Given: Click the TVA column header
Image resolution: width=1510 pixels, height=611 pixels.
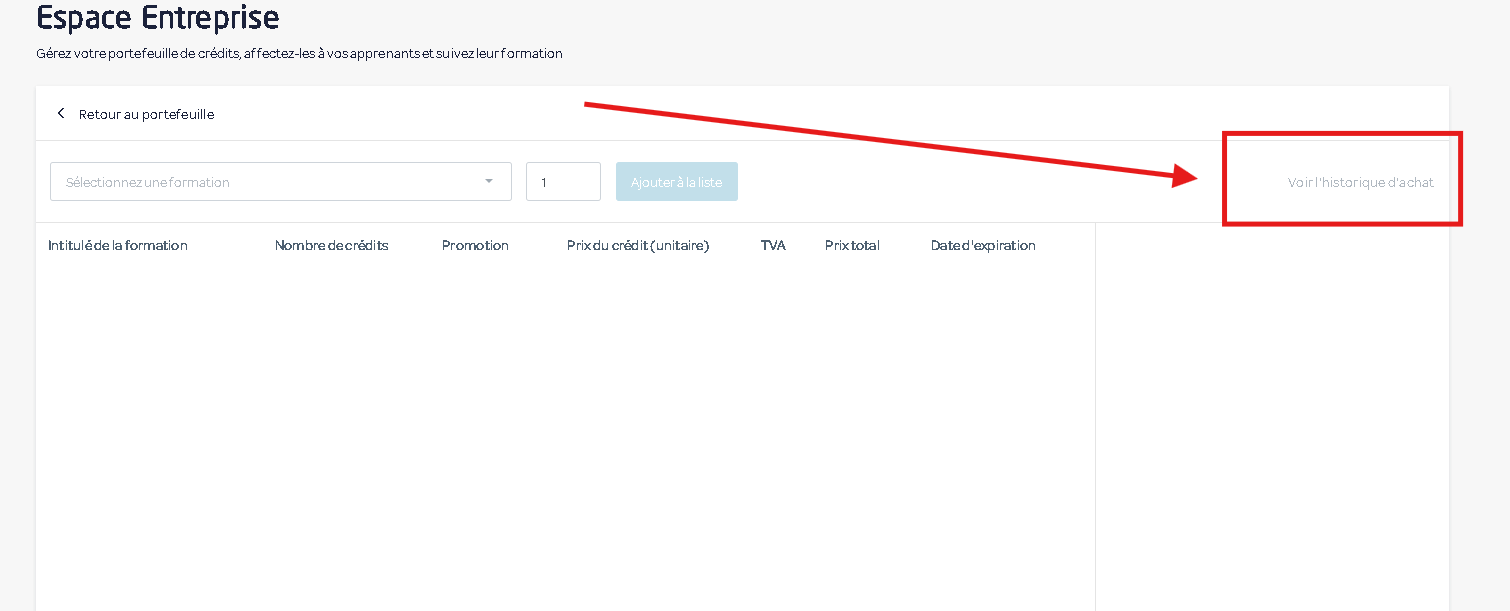Looking at the screenshot, I should [773, 245].
